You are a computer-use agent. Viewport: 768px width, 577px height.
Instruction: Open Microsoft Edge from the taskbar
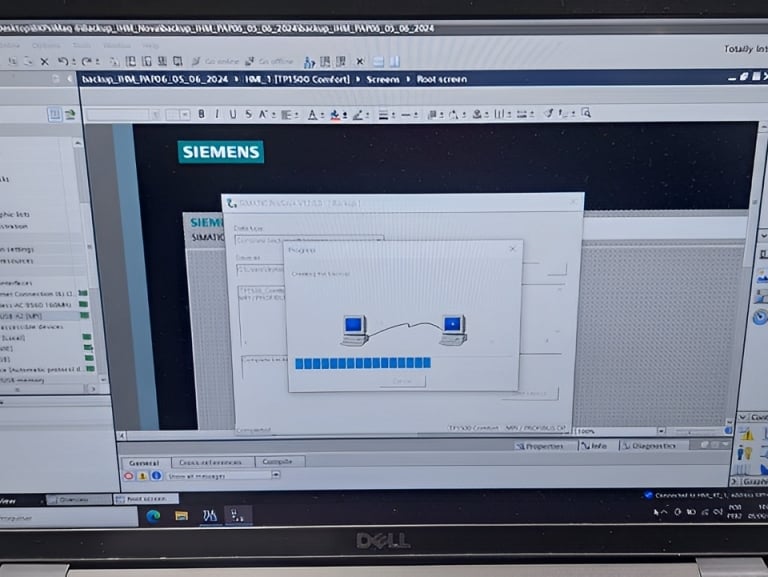point(153,516)
